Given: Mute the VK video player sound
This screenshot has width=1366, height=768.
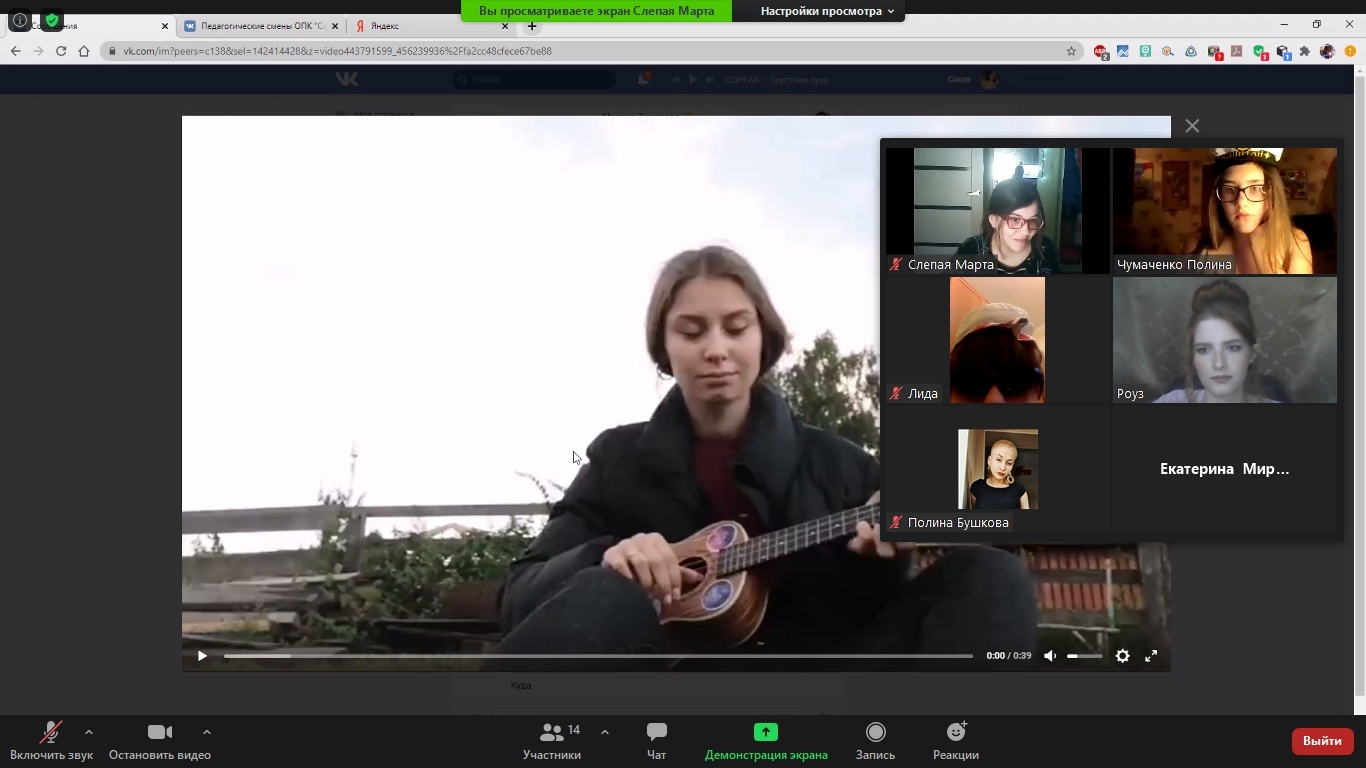Looking at the screenshot, I should 1050,656.
